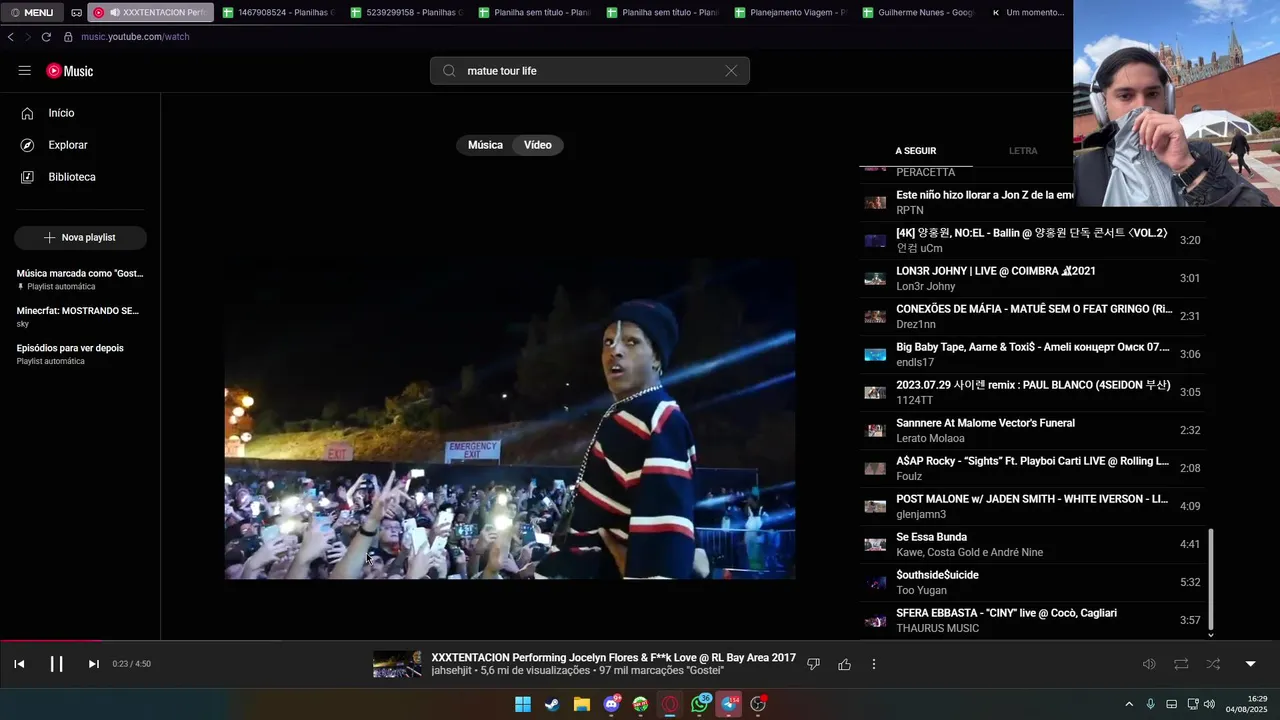Play $outhside$uicide by Too Yugan
The image size is (1280, 720).
click(1034, 582)
